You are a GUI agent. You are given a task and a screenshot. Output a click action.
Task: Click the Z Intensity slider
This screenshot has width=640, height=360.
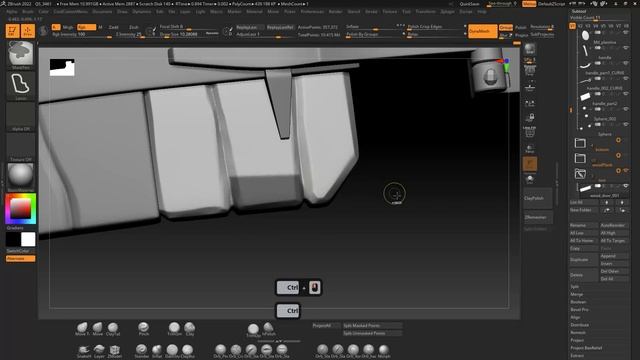130,35
